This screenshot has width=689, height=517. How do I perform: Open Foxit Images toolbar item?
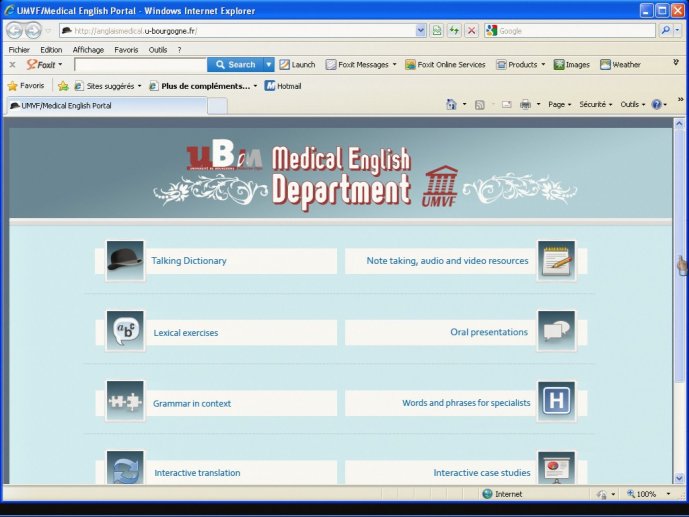pyautogui.click(x=572, y=65)
